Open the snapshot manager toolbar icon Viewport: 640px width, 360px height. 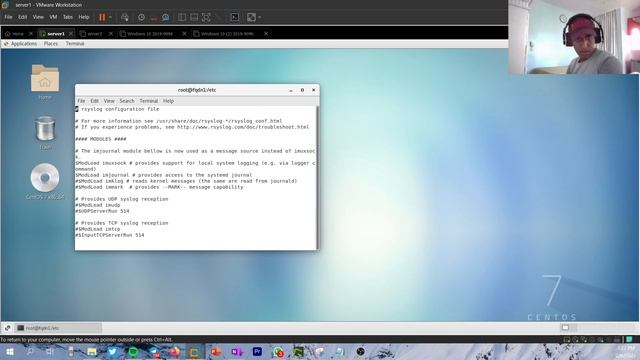point(165,17)
